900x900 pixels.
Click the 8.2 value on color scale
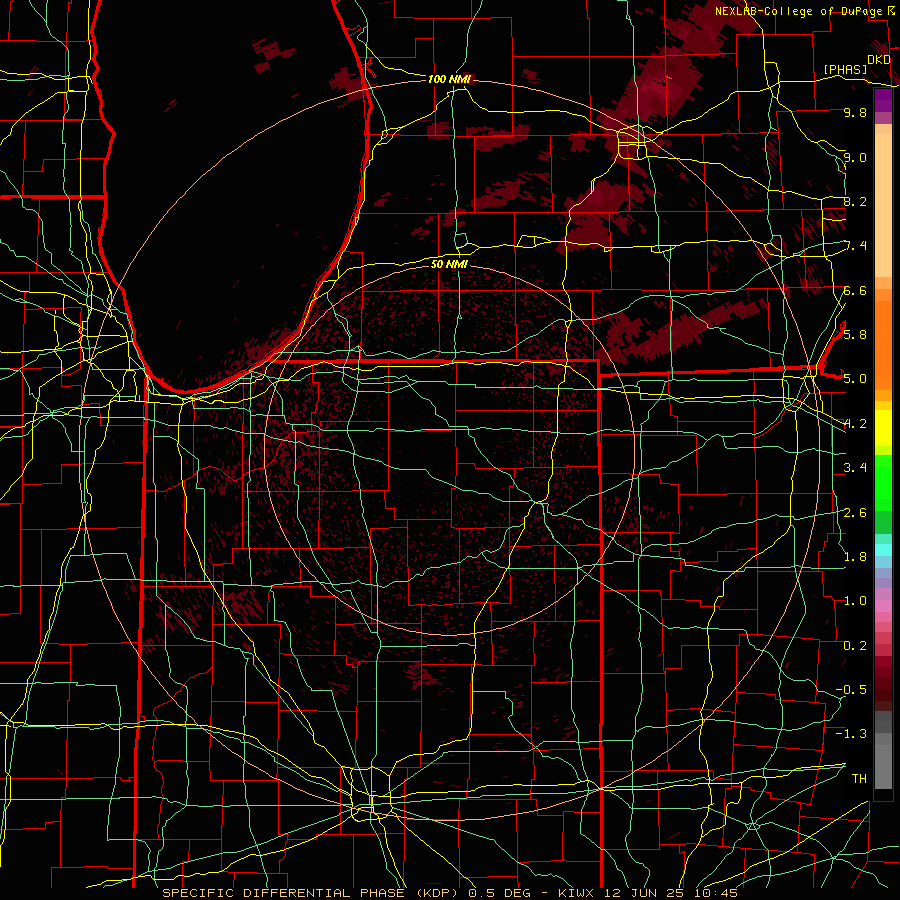tap(855, 201)
